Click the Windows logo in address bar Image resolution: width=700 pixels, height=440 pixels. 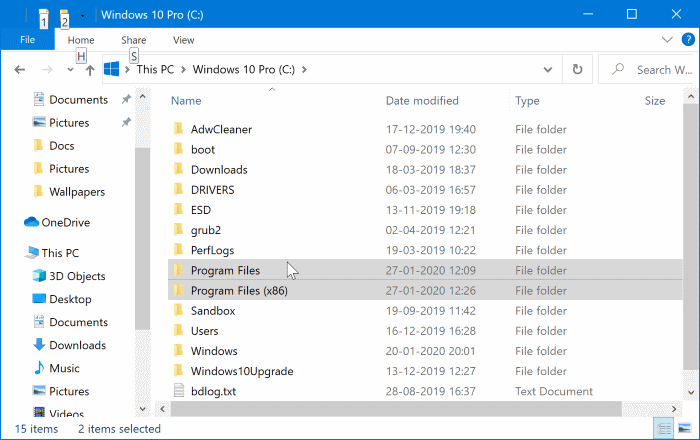coord(112,69)
